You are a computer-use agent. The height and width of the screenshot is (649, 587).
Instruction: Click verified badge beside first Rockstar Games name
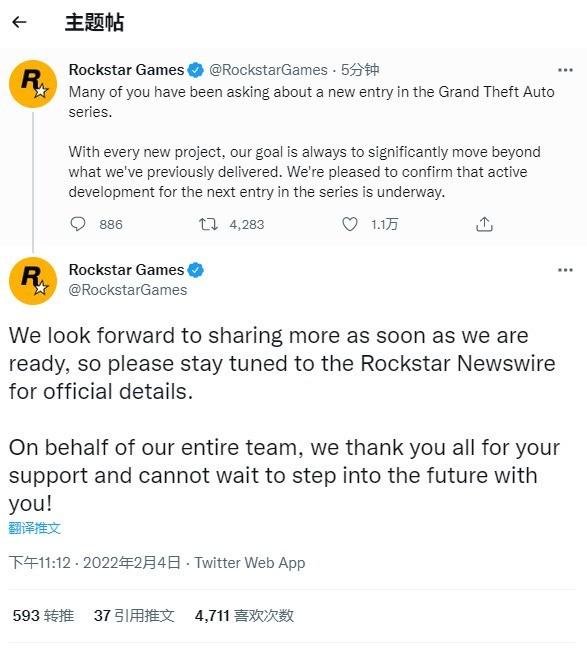195,70
